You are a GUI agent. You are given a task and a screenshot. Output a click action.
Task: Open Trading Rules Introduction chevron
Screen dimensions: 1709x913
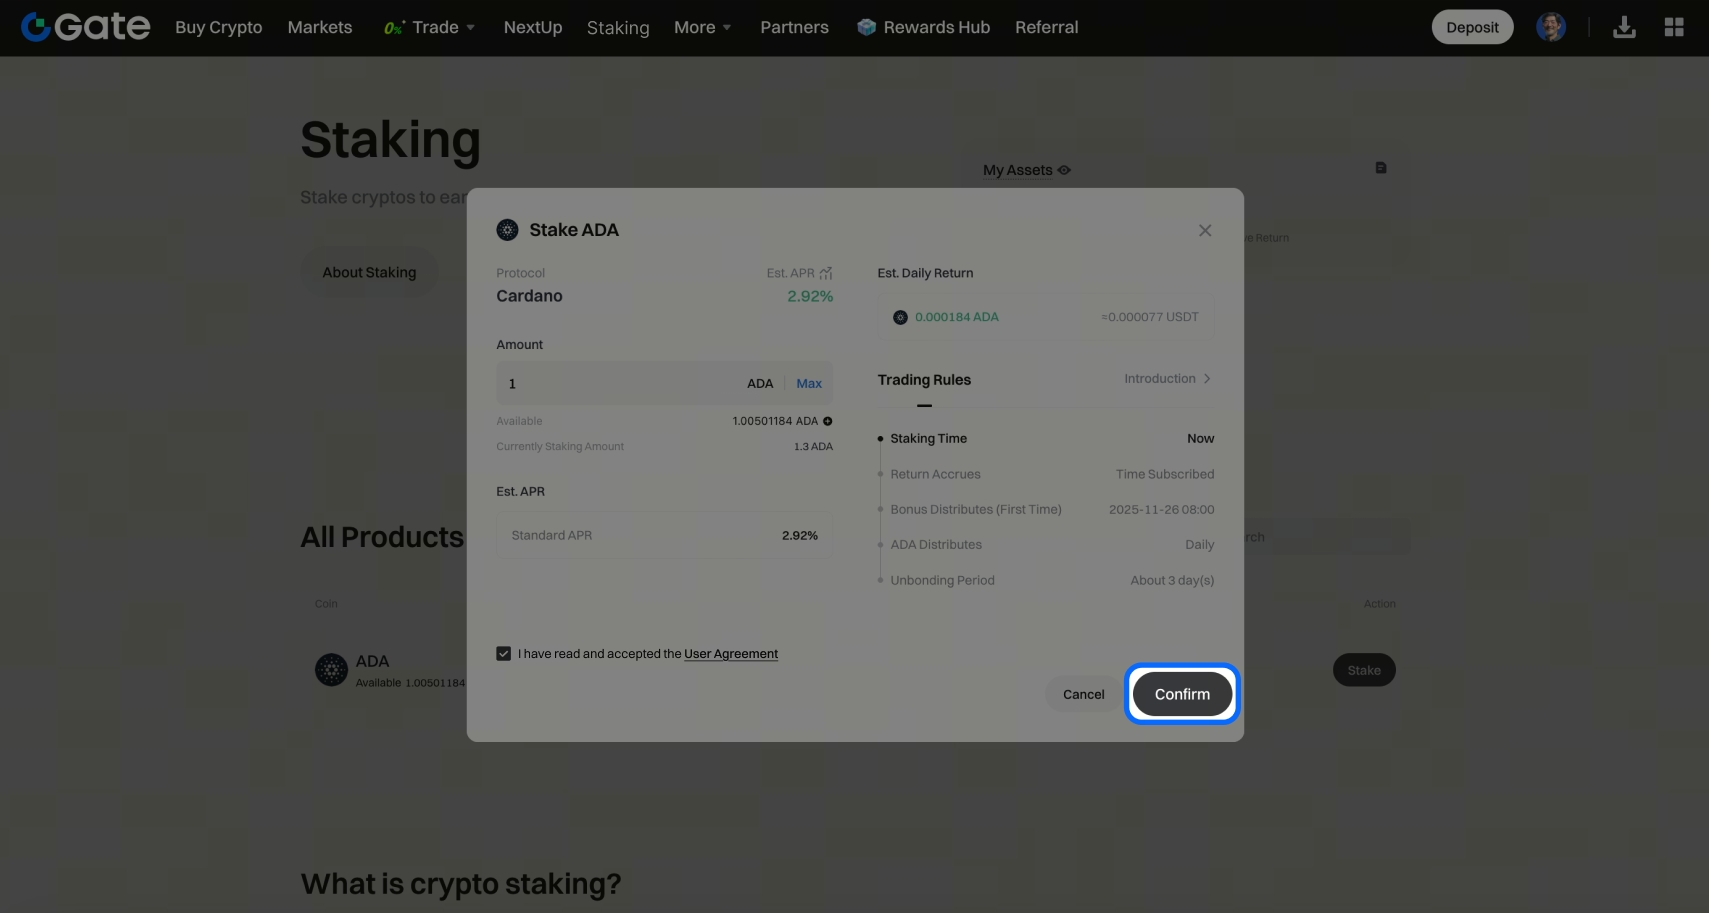pyautogui.click(x=1207, y=379)
